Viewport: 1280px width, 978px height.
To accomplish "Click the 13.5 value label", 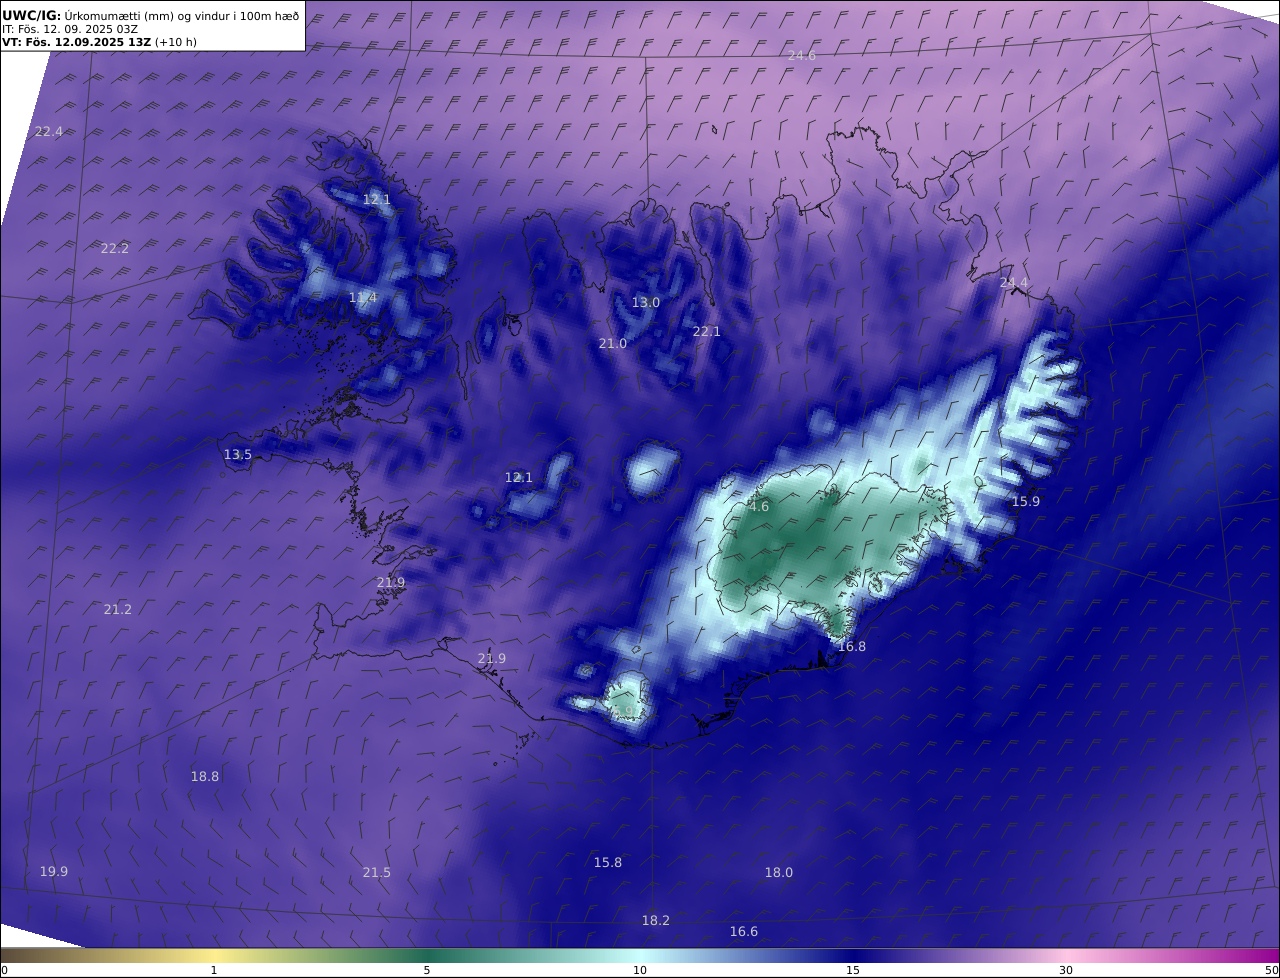I will [x=238, y=455].
